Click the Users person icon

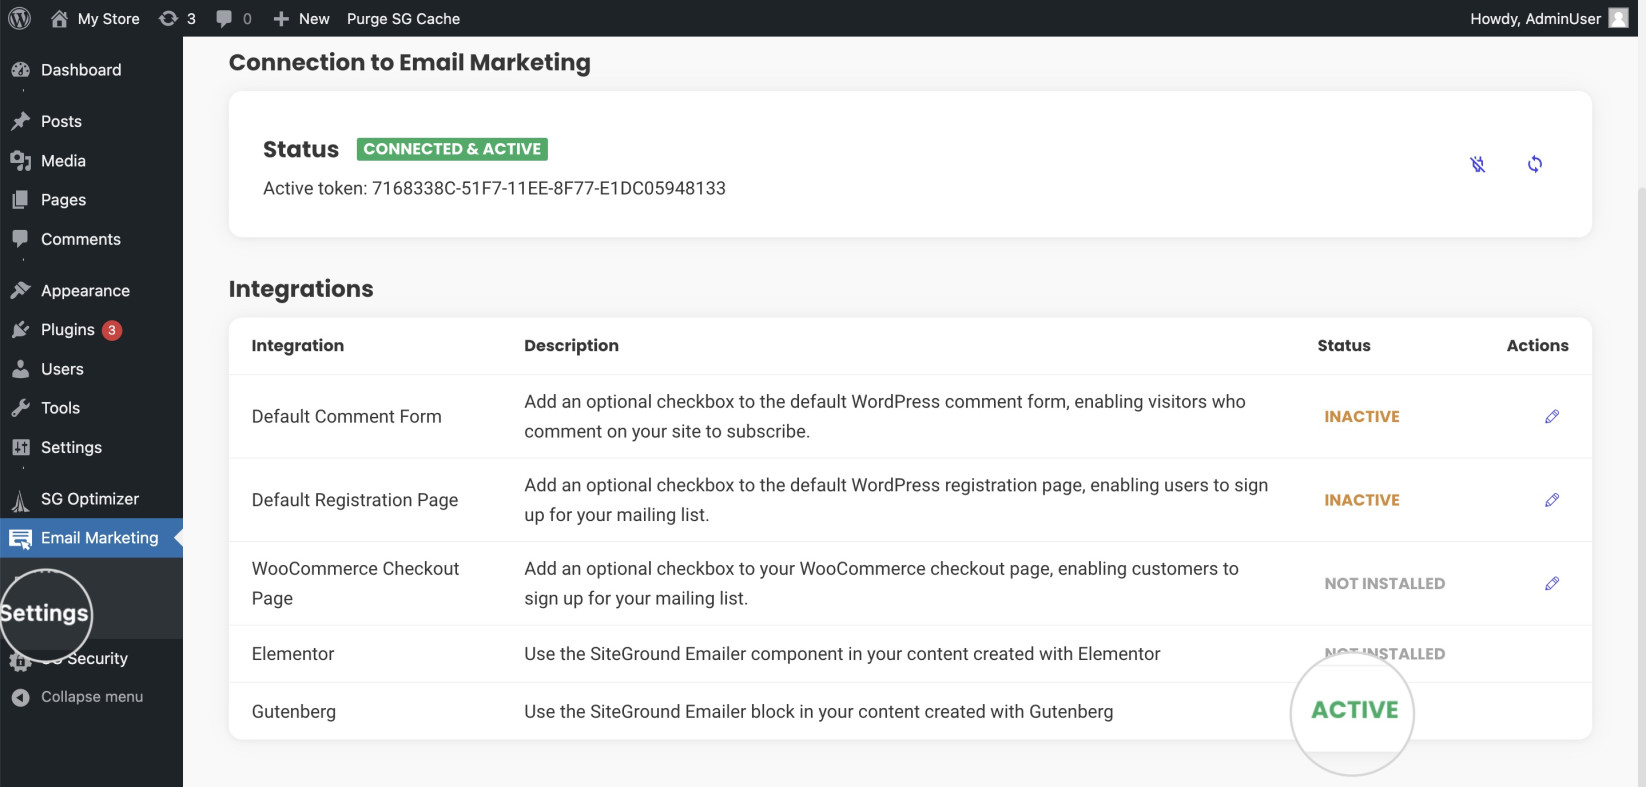coord(20,369)
